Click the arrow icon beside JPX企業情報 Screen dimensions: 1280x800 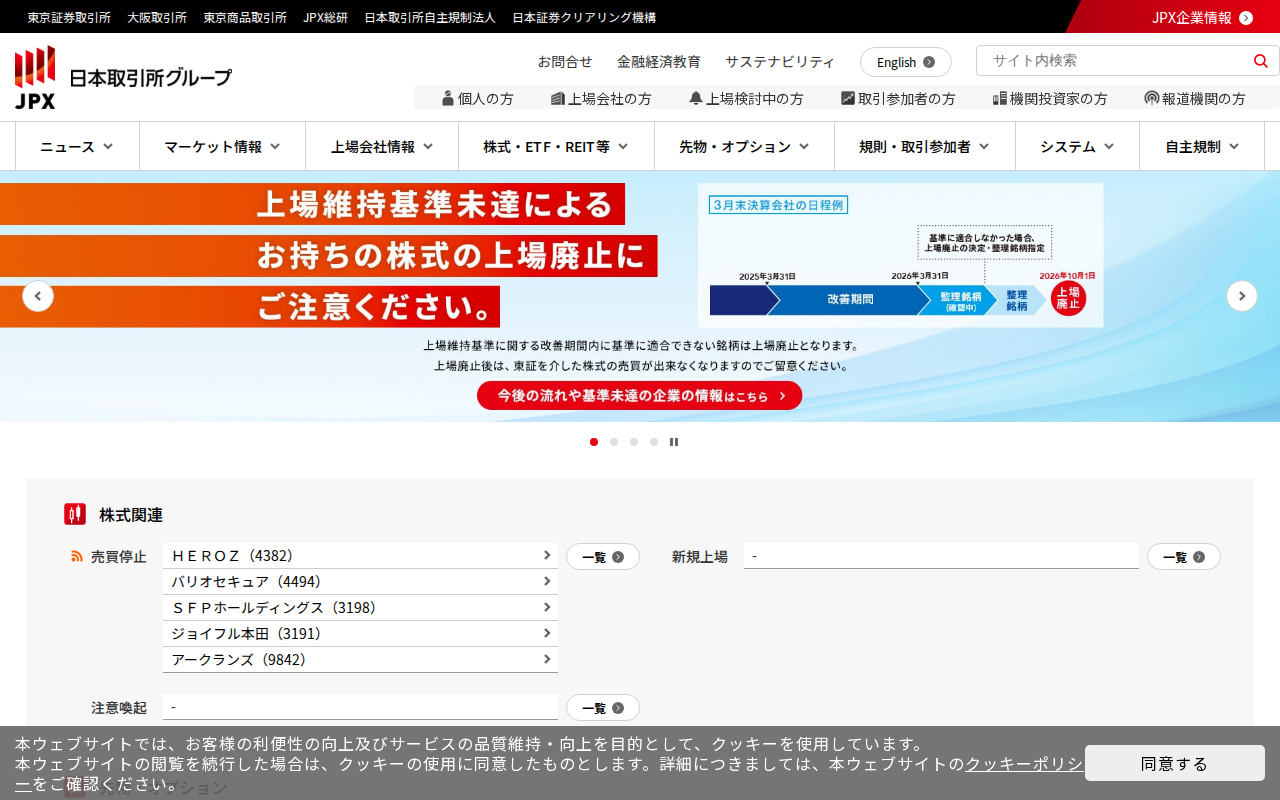(1246, 17)
